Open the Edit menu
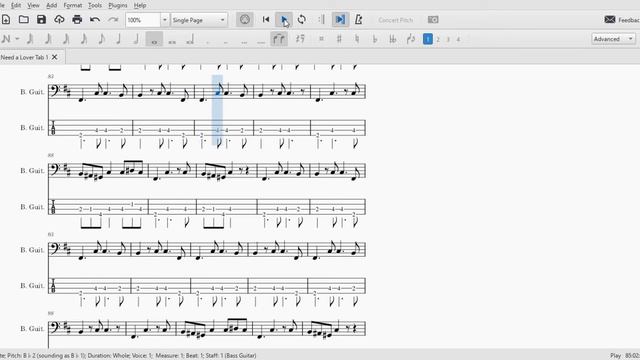Screen dimensions: 640x360 [x=16, y=5]
